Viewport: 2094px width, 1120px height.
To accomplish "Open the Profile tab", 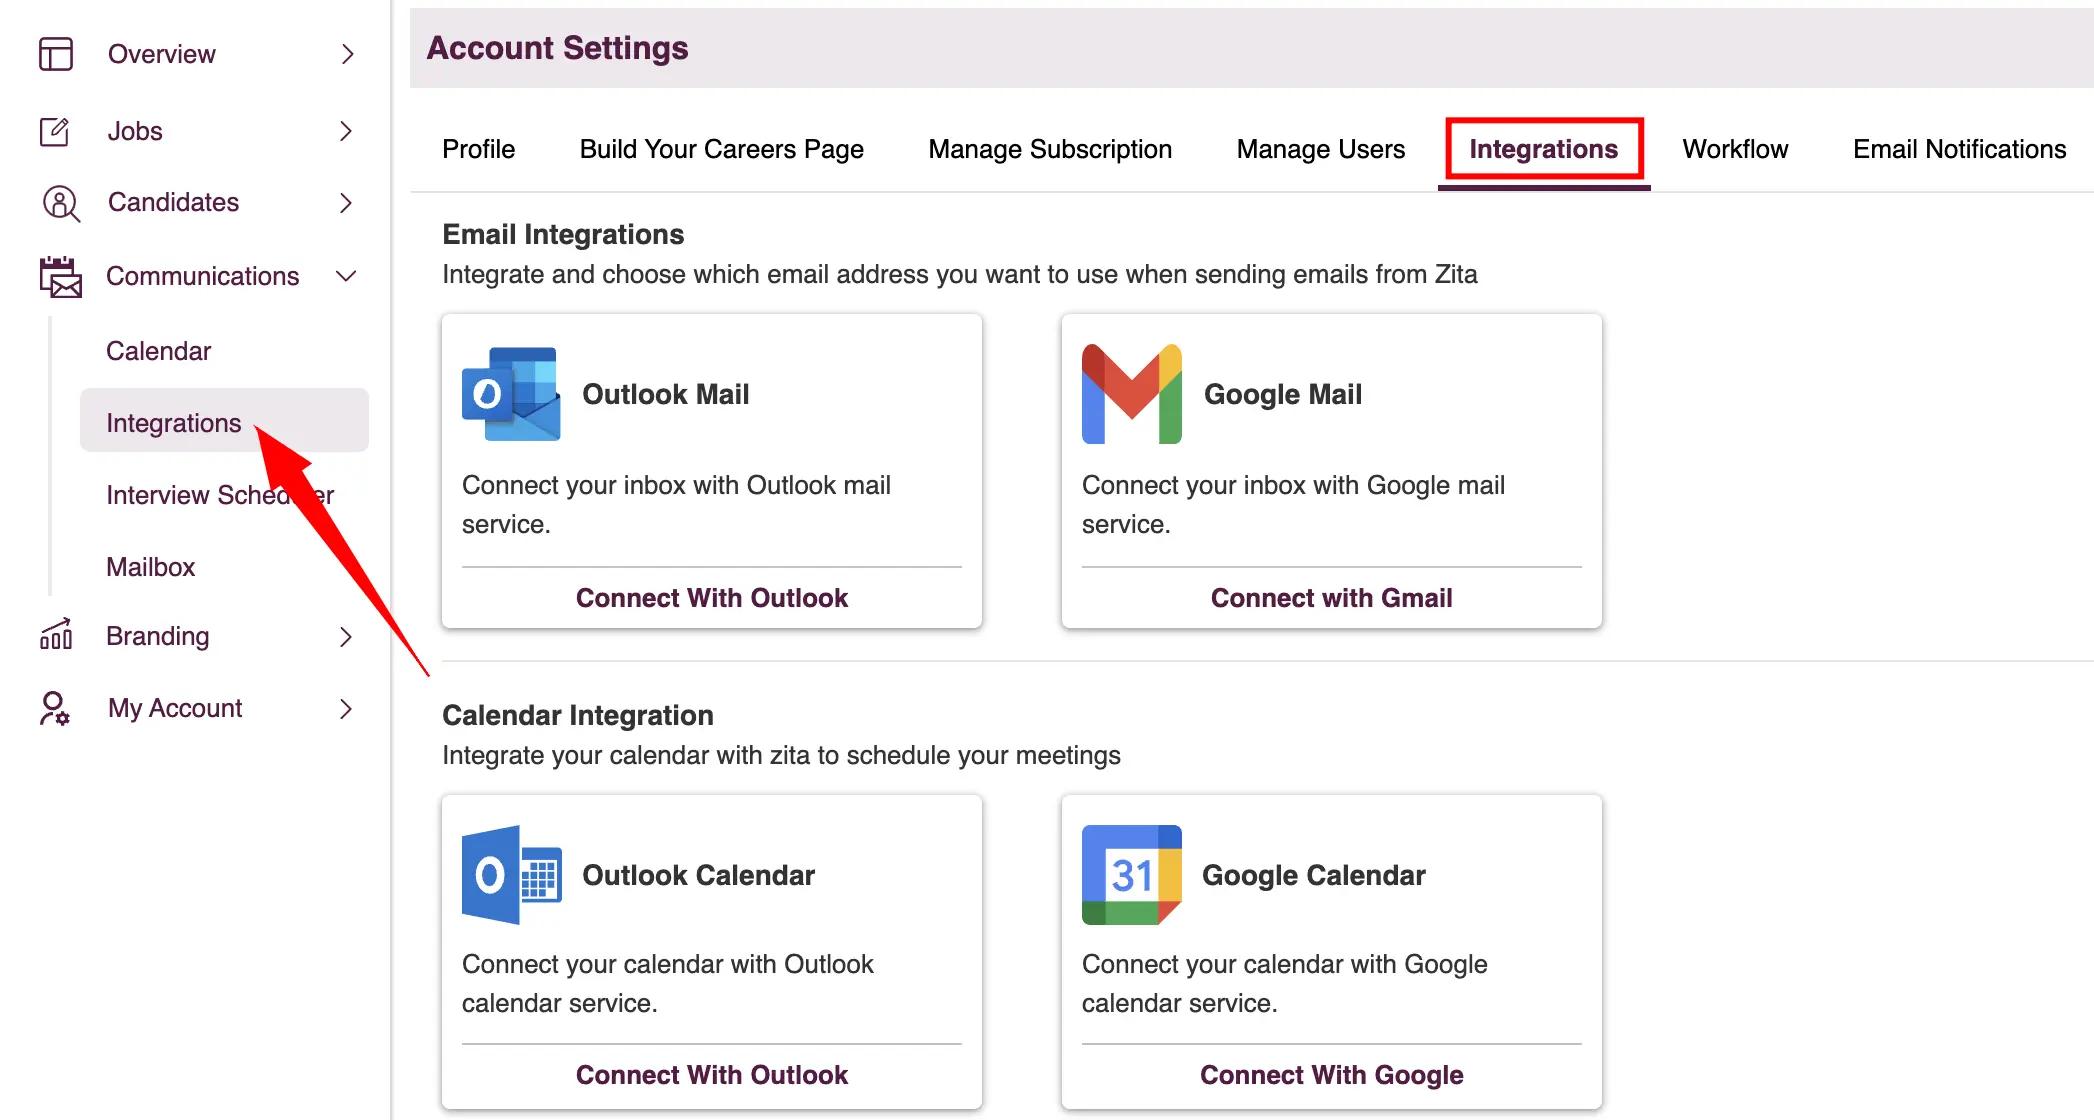I will pyautogui.click(x=478, y=149).
